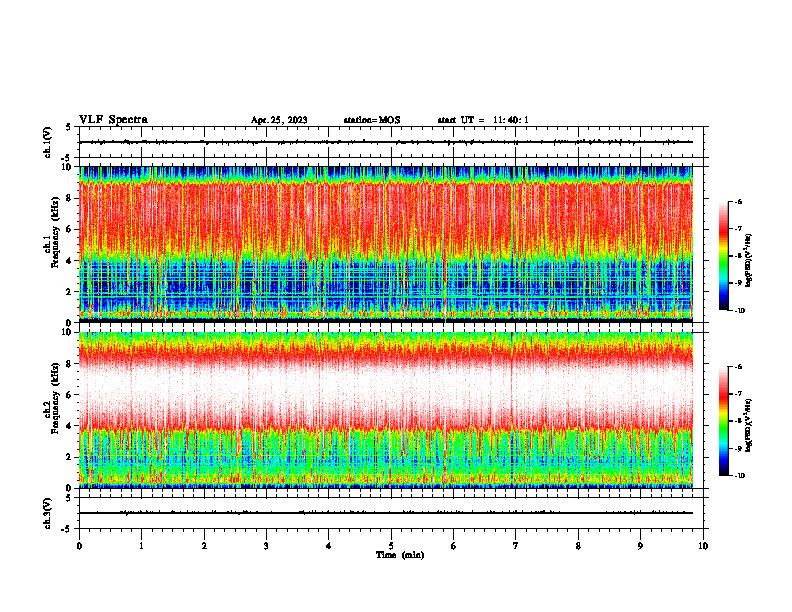
Task: Click the "ch.3(V)" waveform axis label
Action: 48,513
